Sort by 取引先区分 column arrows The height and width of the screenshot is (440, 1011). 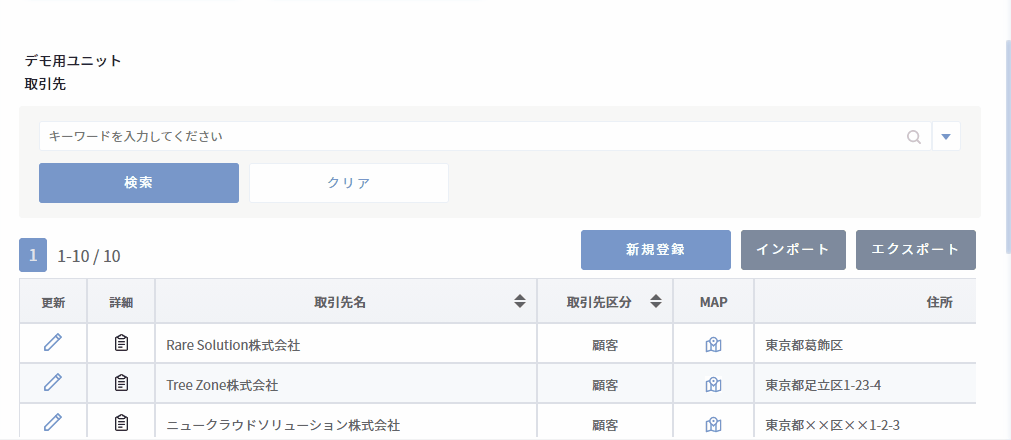(656, 301)
